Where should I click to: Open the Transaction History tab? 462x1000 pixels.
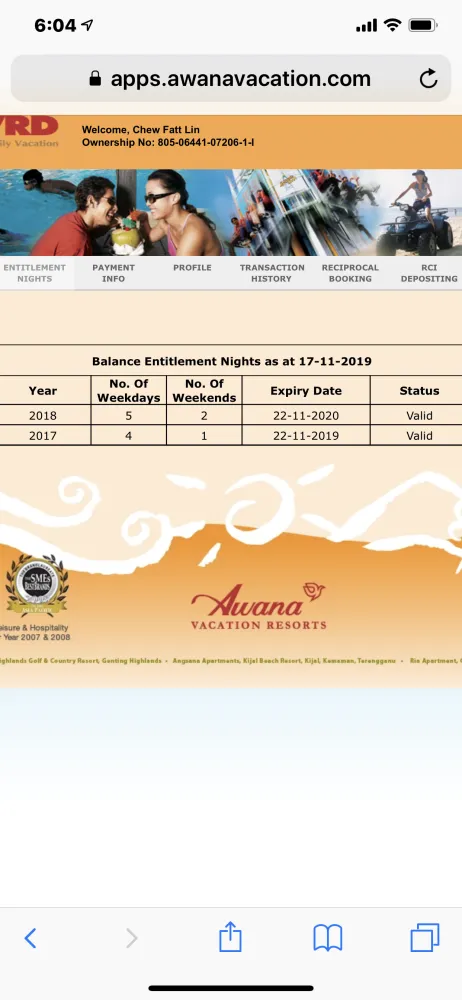[x=272, y=273]
